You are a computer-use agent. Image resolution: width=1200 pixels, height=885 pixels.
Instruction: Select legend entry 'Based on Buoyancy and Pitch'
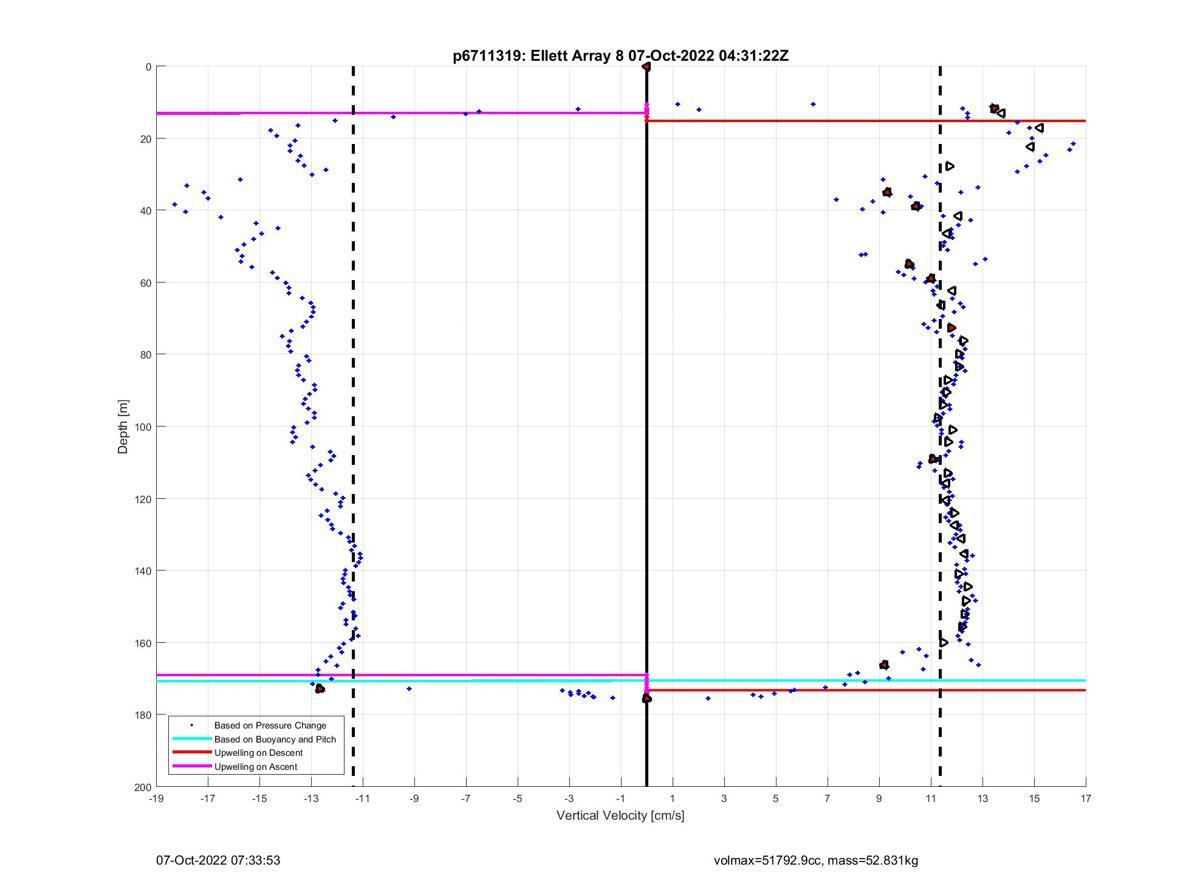[x=275, y=739]
